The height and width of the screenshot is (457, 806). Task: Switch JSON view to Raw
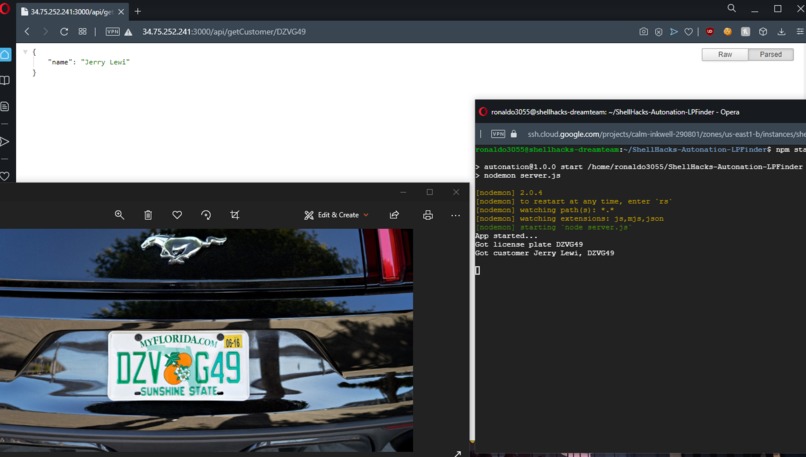coord(725,54)
